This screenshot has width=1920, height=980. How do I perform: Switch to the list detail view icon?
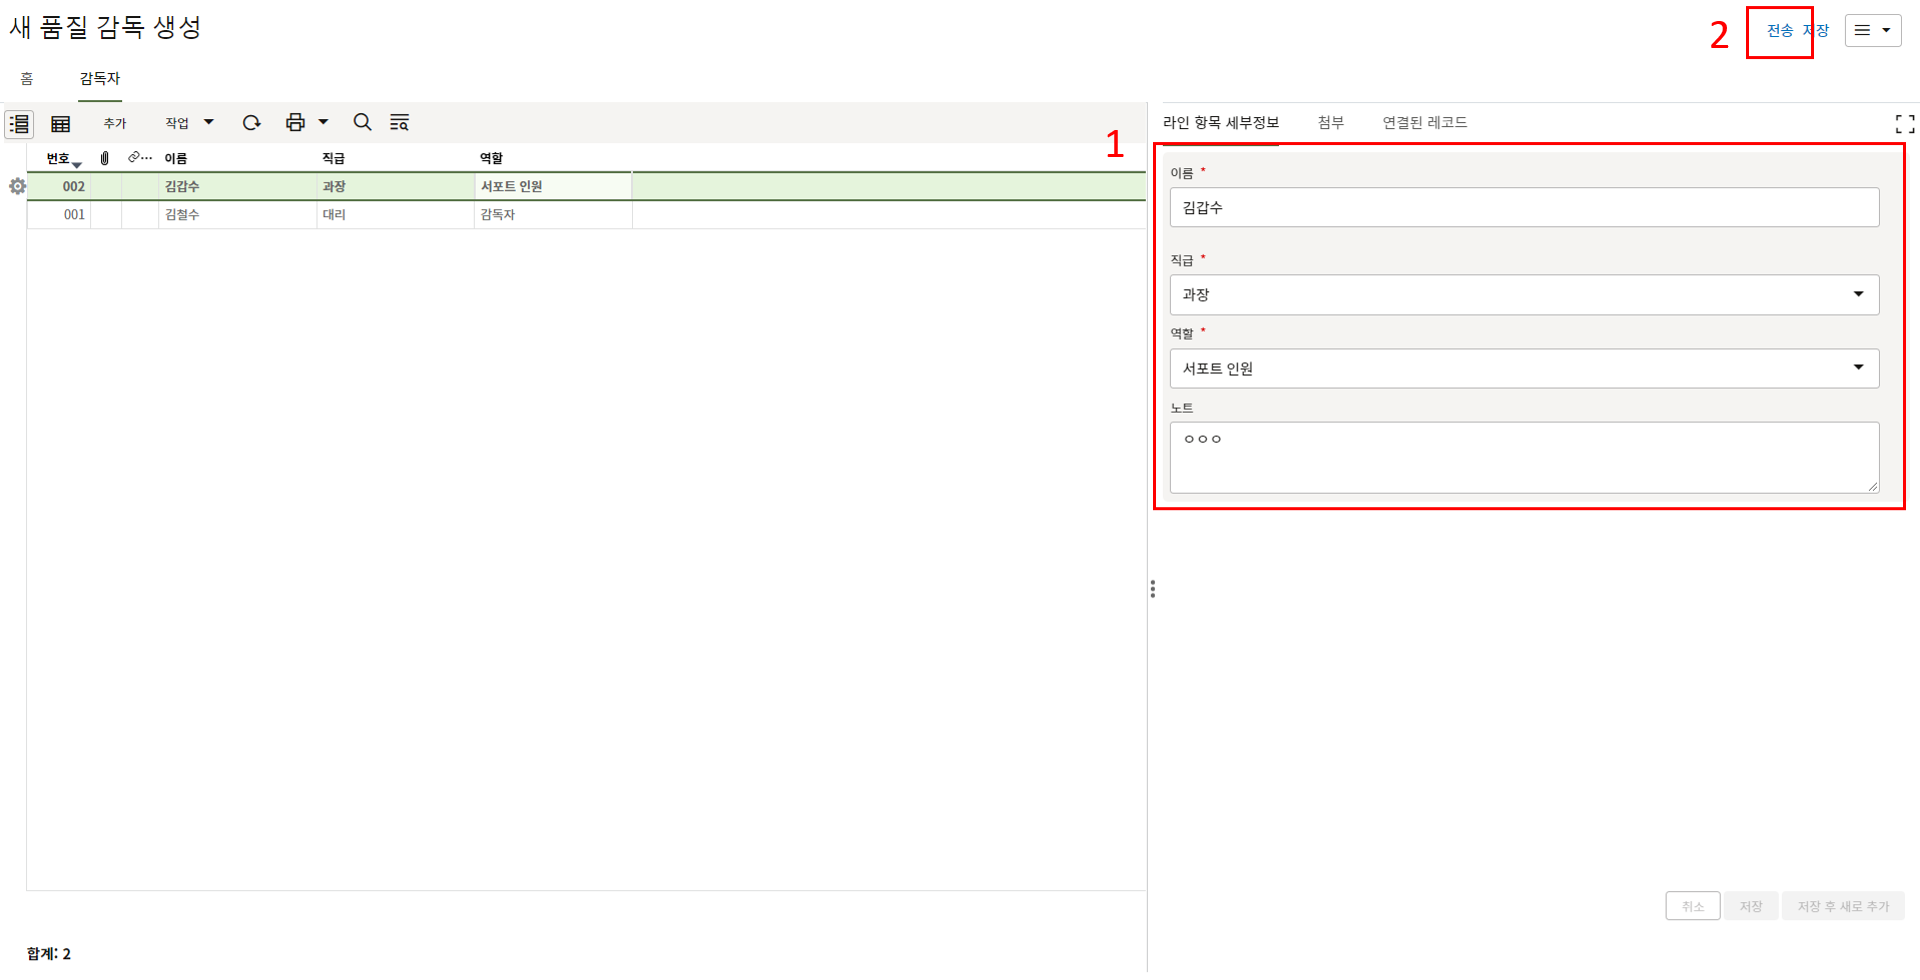(19, 124)
